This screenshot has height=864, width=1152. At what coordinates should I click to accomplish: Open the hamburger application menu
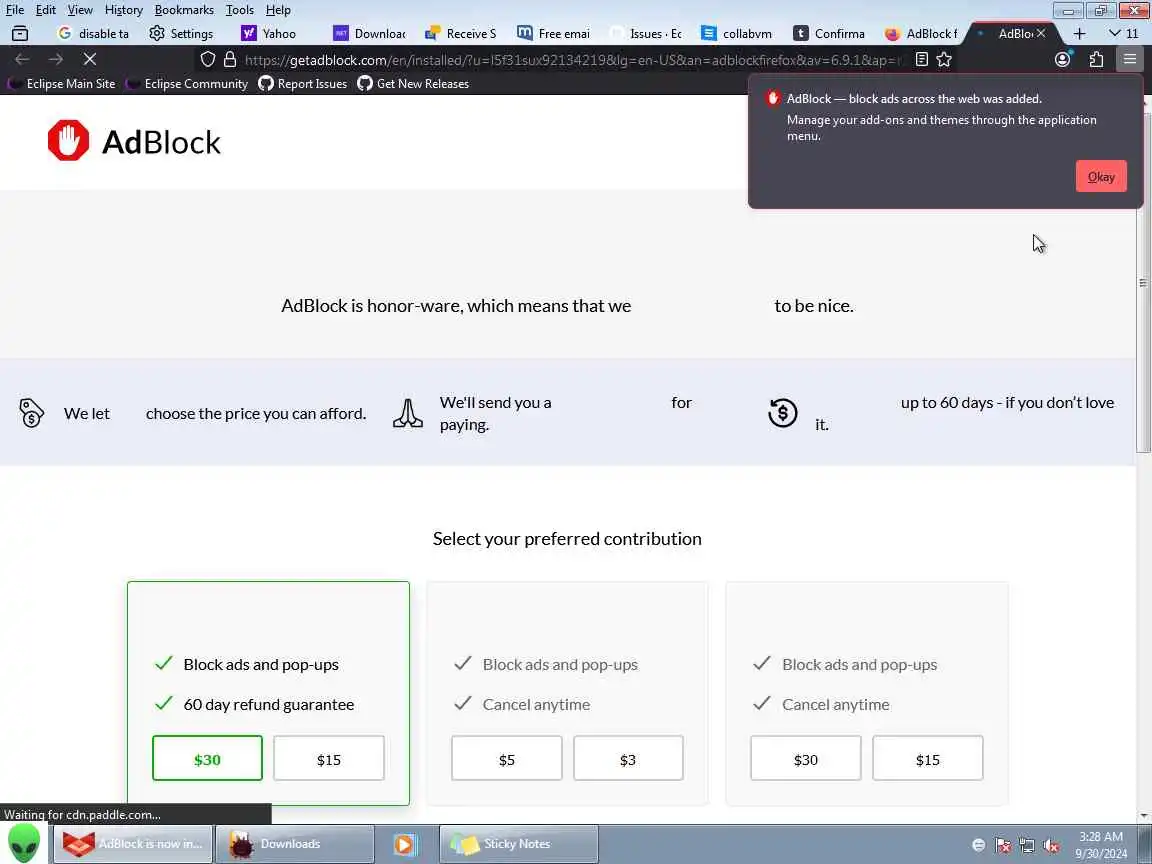[x=1130, y=60]
